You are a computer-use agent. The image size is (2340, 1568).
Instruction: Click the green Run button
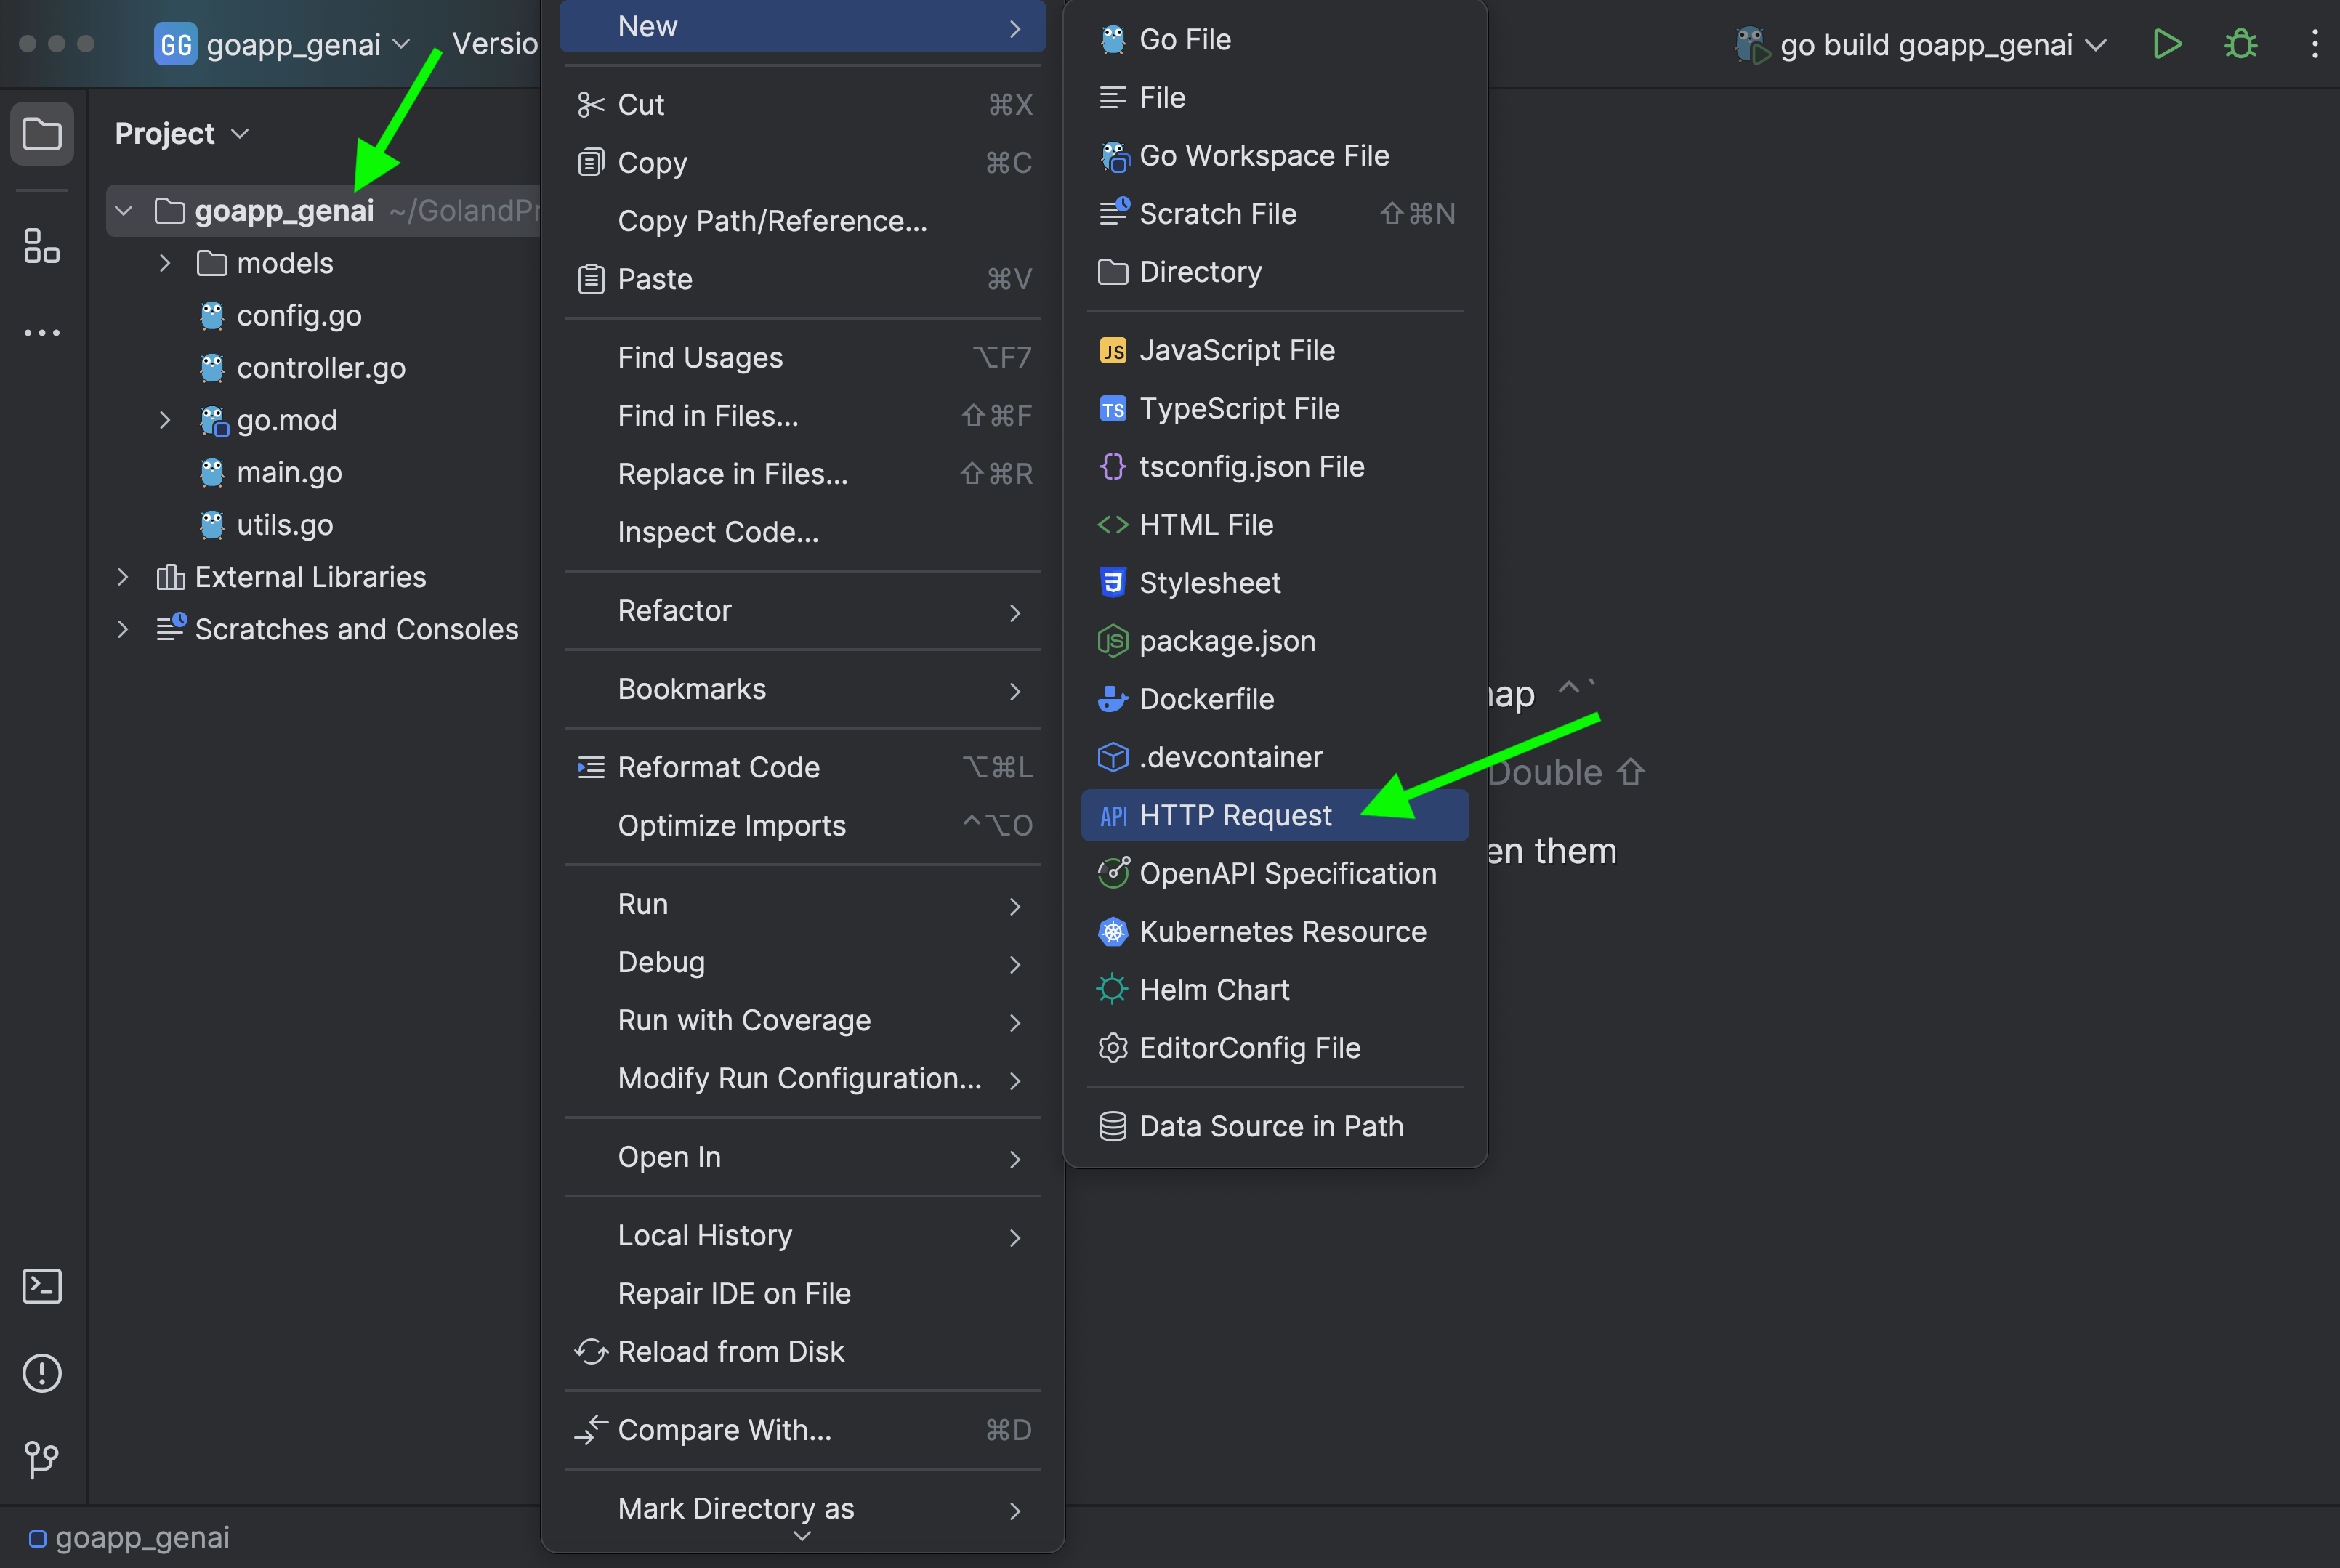tap(2166, 44)
